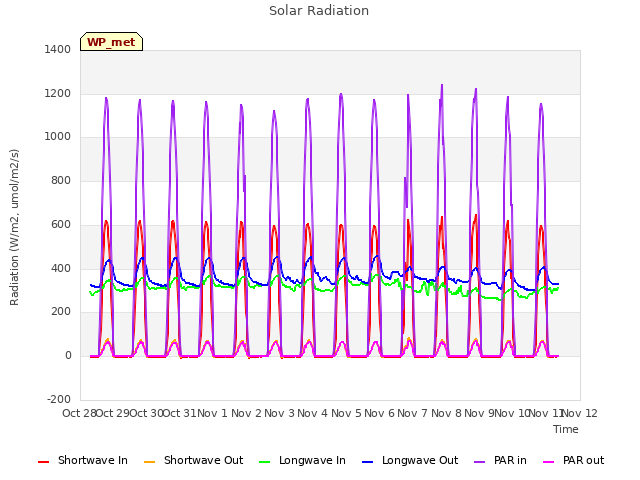This screenshot has width=640, height=480.
Task: Click the Time x-axis label
Action: 566,429
